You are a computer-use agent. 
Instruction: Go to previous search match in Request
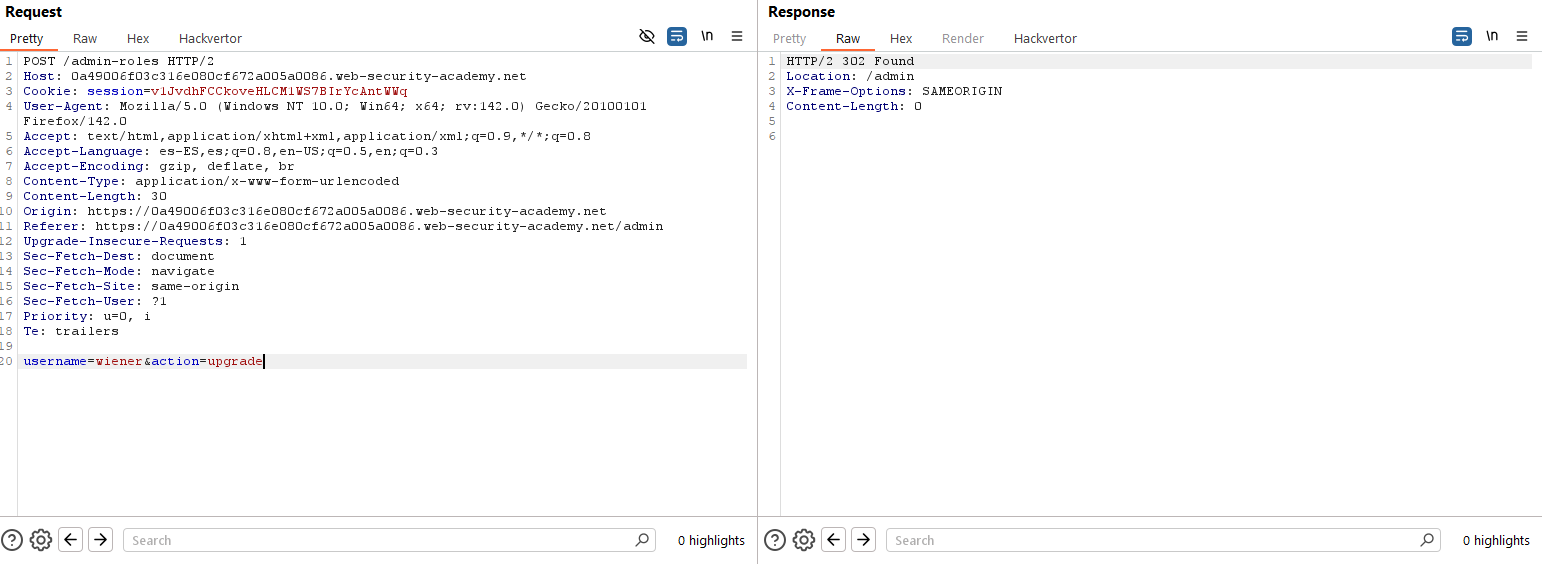71,540
